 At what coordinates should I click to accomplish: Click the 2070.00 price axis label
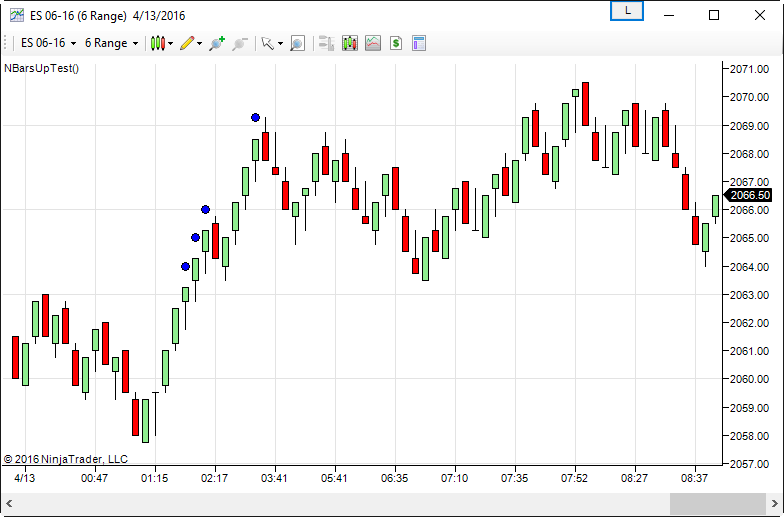[x=749, y=97]
